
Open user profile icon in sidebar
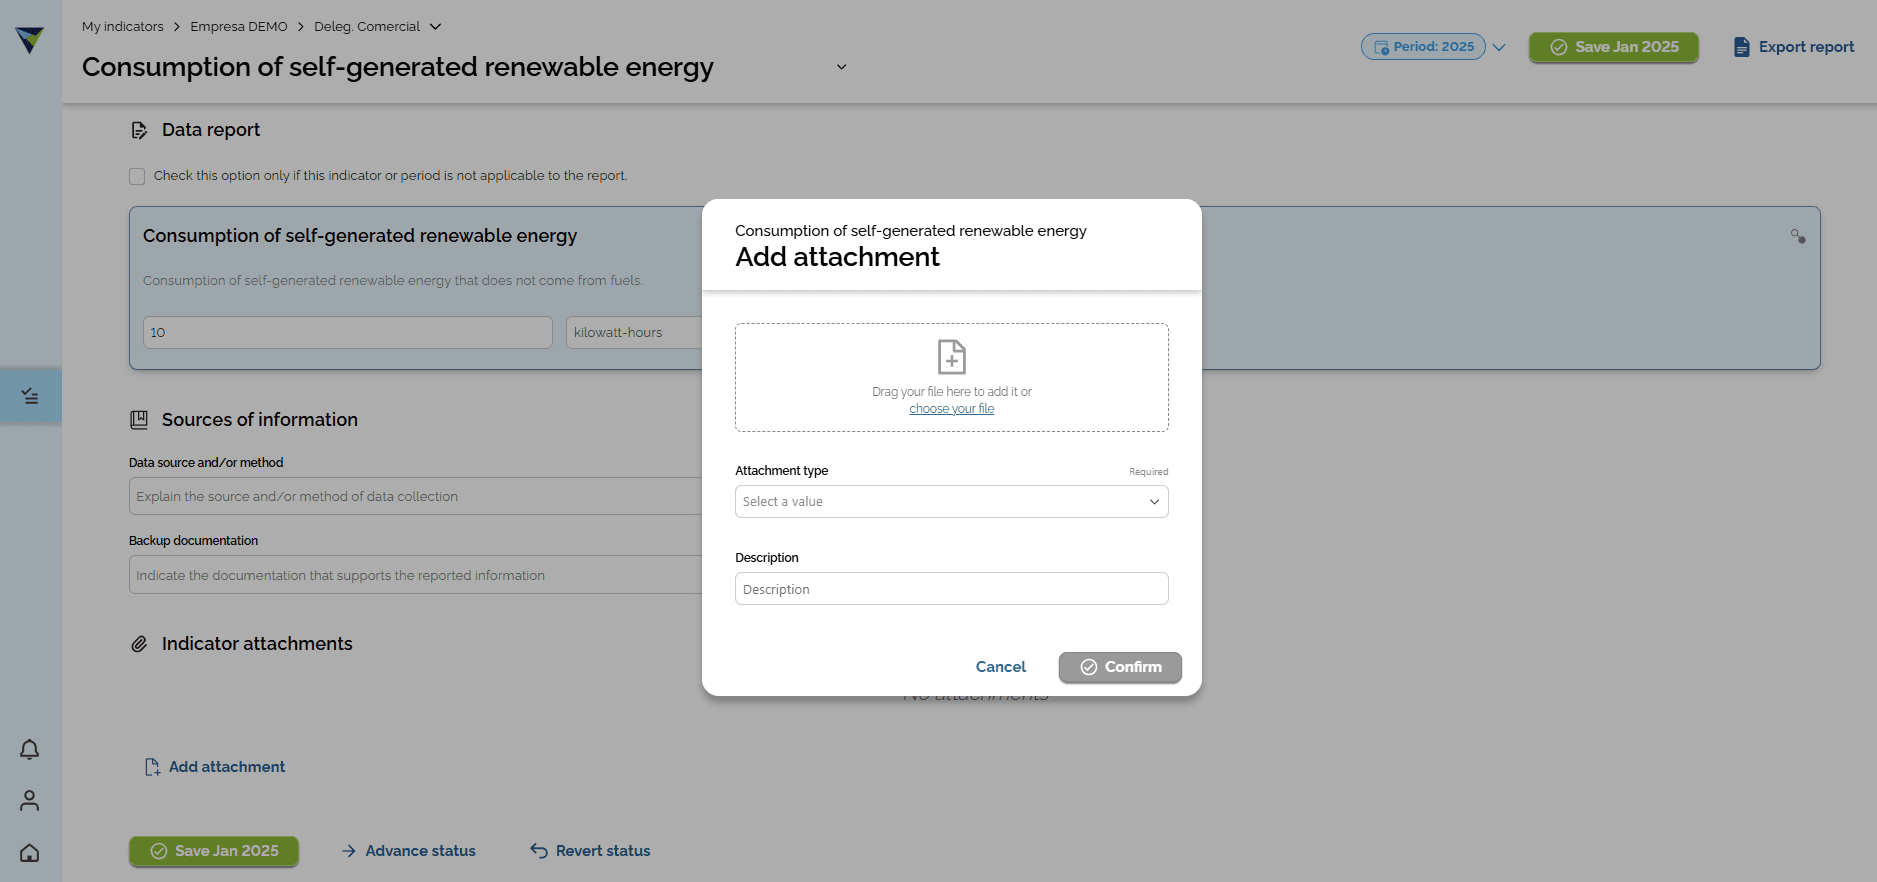click(x=30, y=800)
